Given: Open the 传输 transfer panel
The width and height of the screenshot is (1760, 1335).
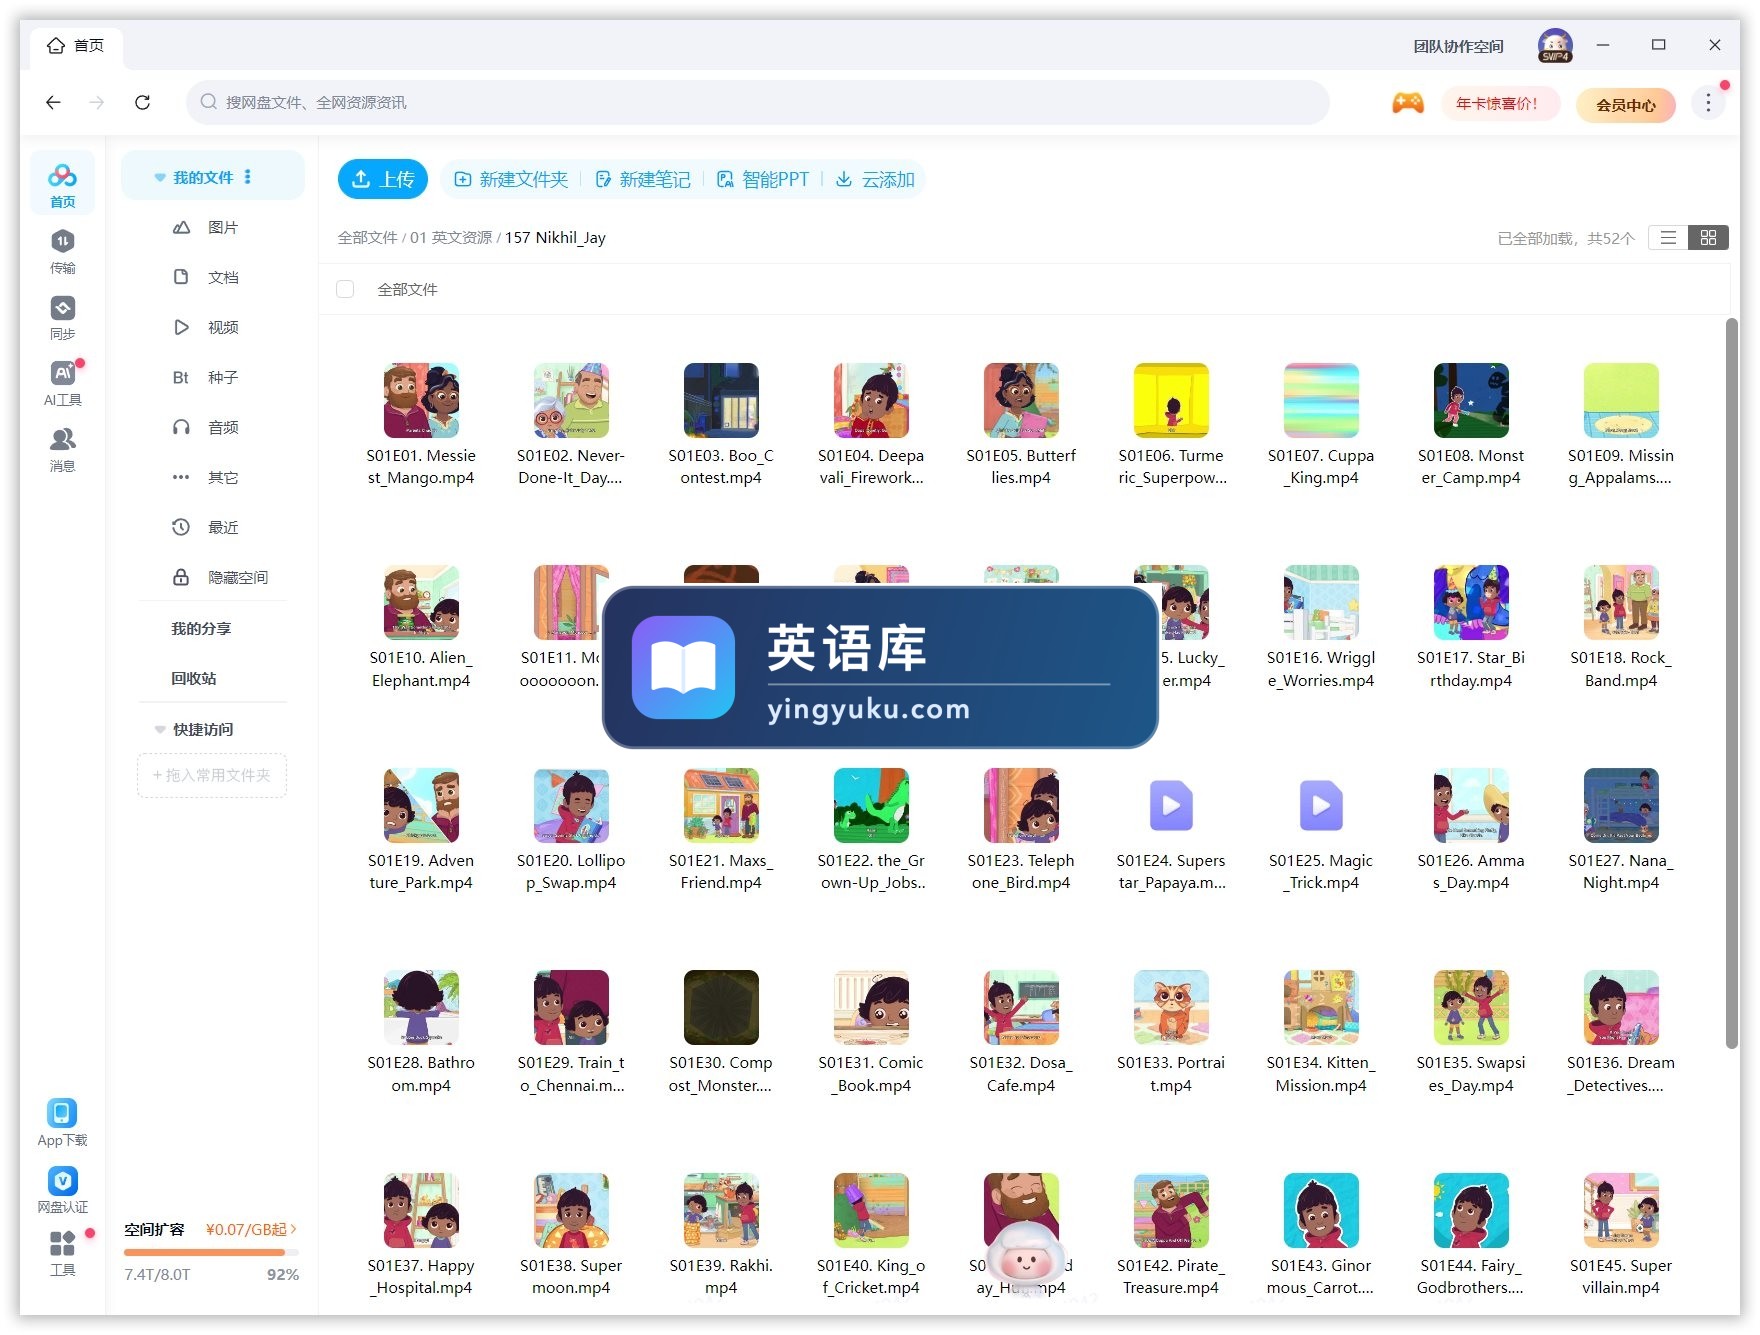Looking at the screenshot, I should pos(62,251).
